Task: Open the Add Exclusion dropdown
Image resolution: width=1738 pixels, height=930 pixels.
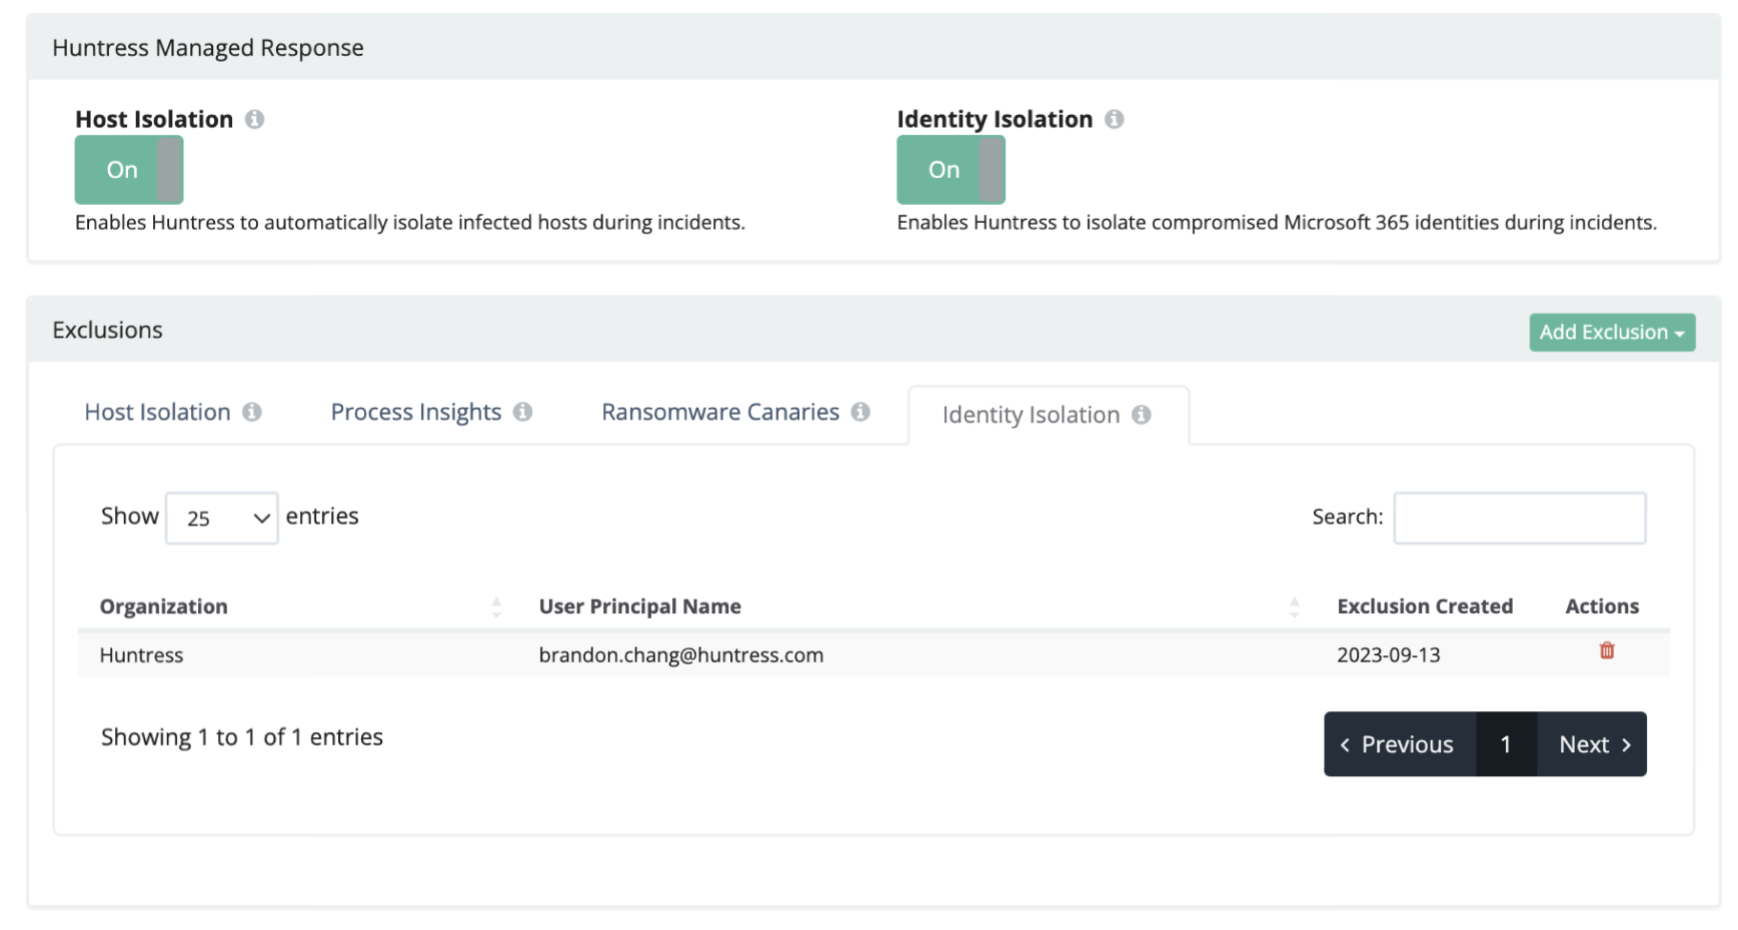Action: pos(1612,332)
